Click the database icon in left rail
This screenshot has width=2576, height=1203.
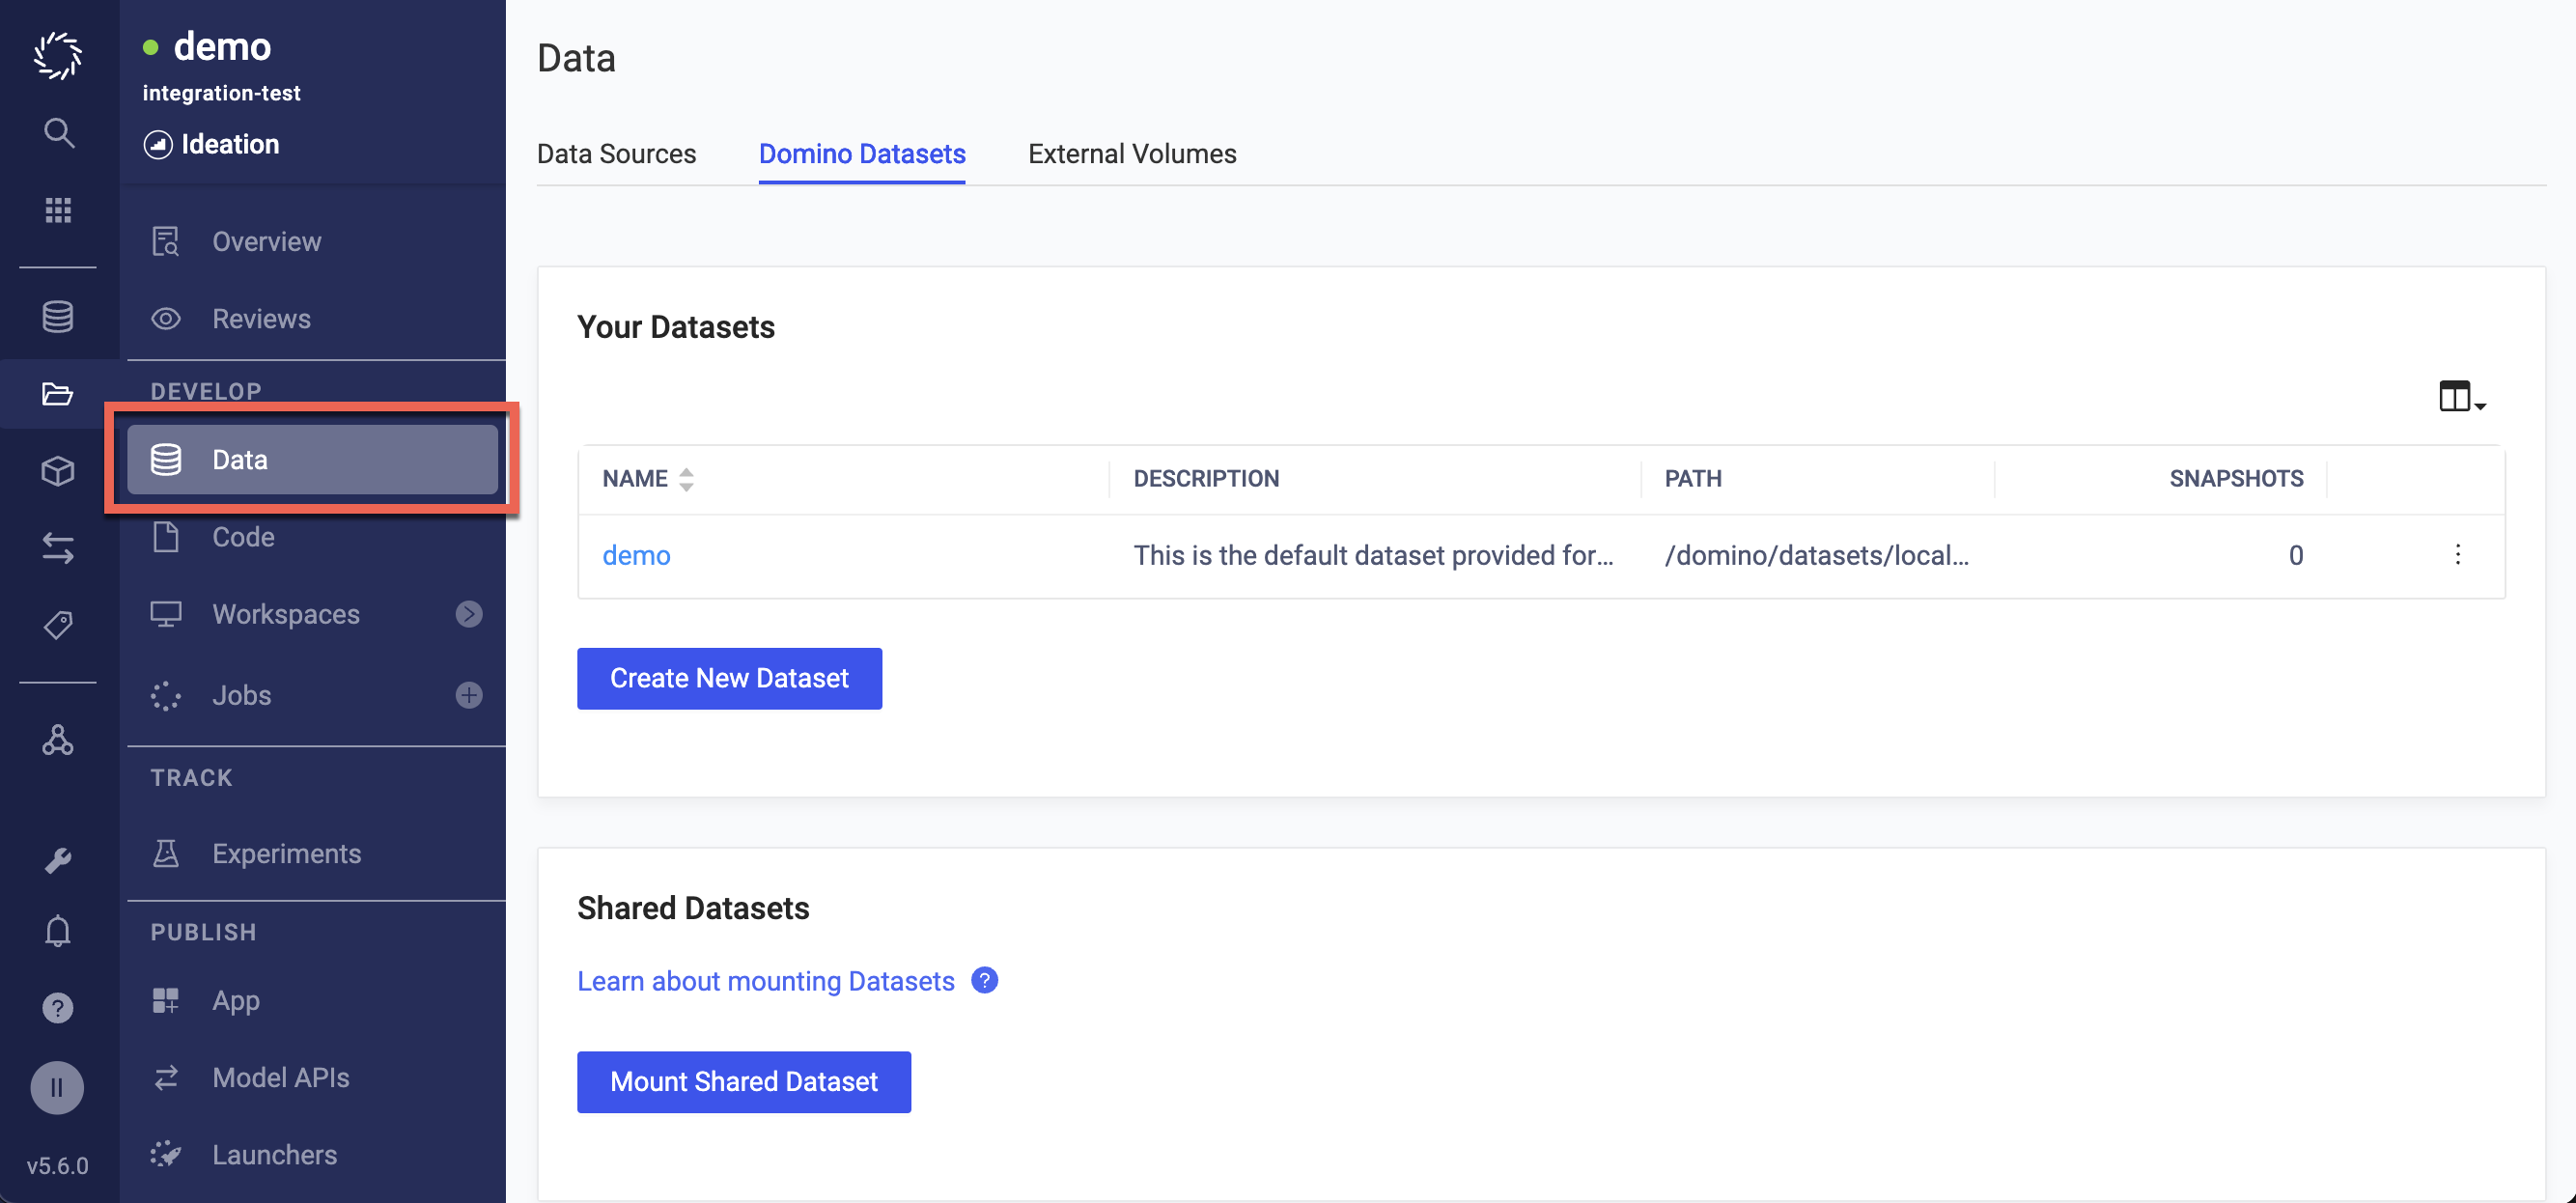(x=58, y=316)
